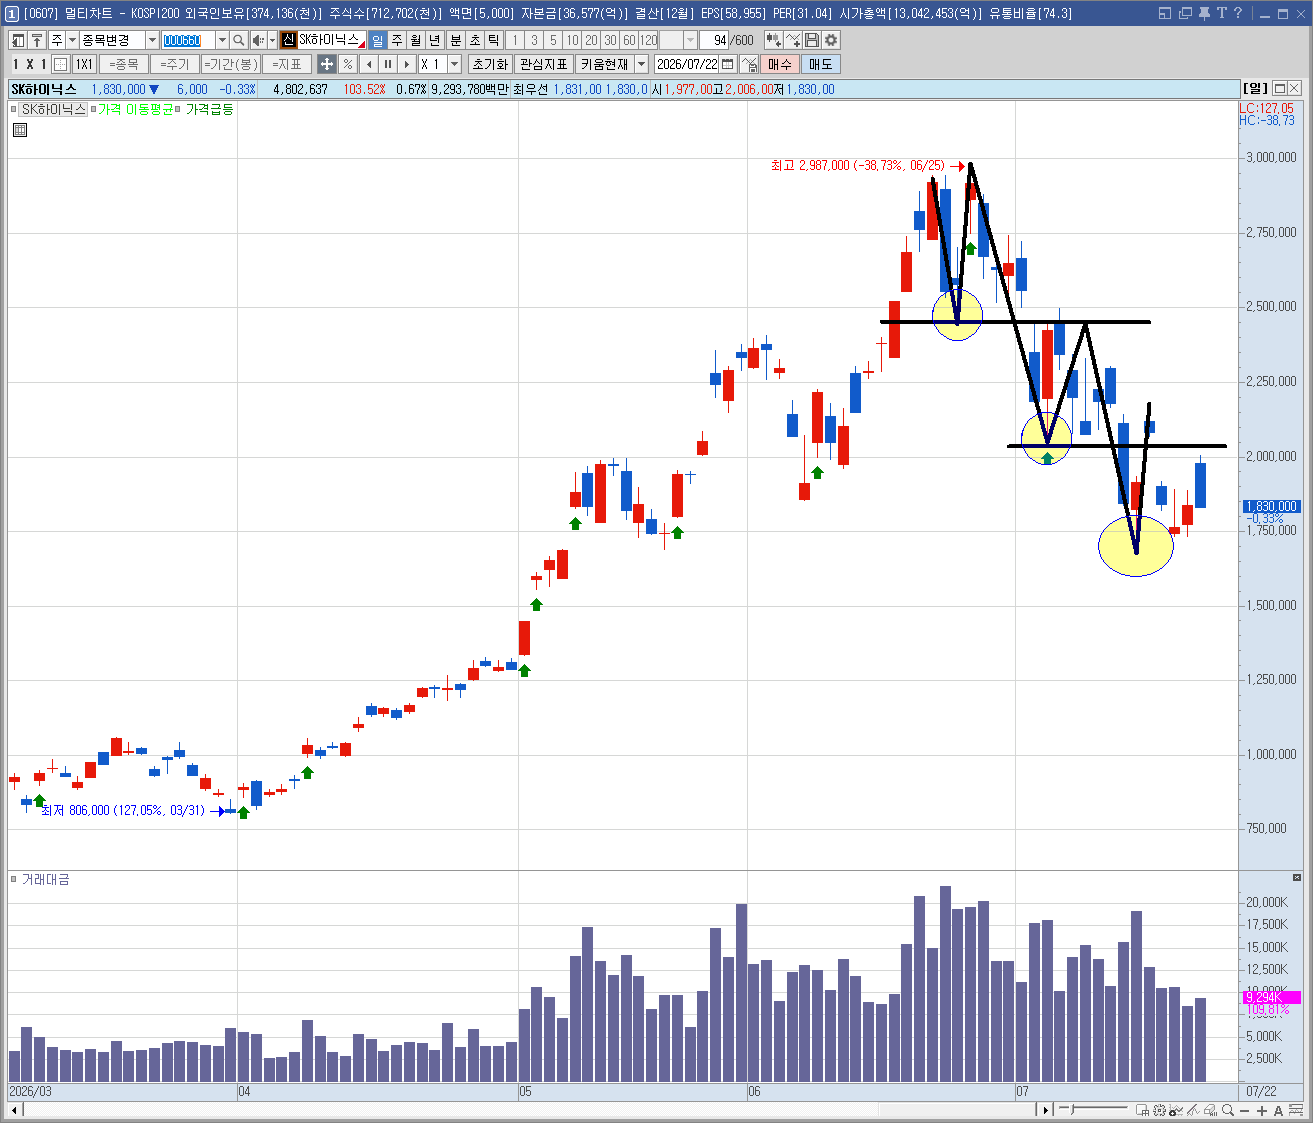Click the 매수 buy button
The width and height of the screenshot is (1313, 1123).
pos(779,64)
